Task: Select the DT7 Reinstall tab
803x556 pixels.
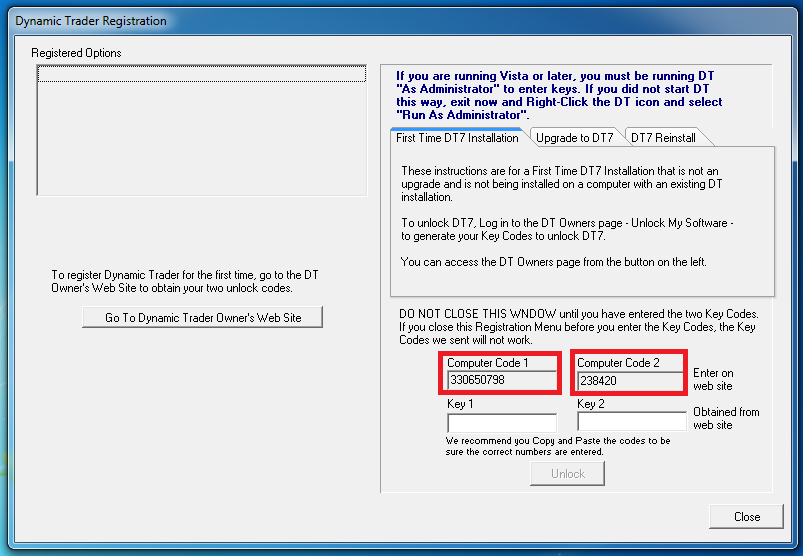Action: [662, 138]
